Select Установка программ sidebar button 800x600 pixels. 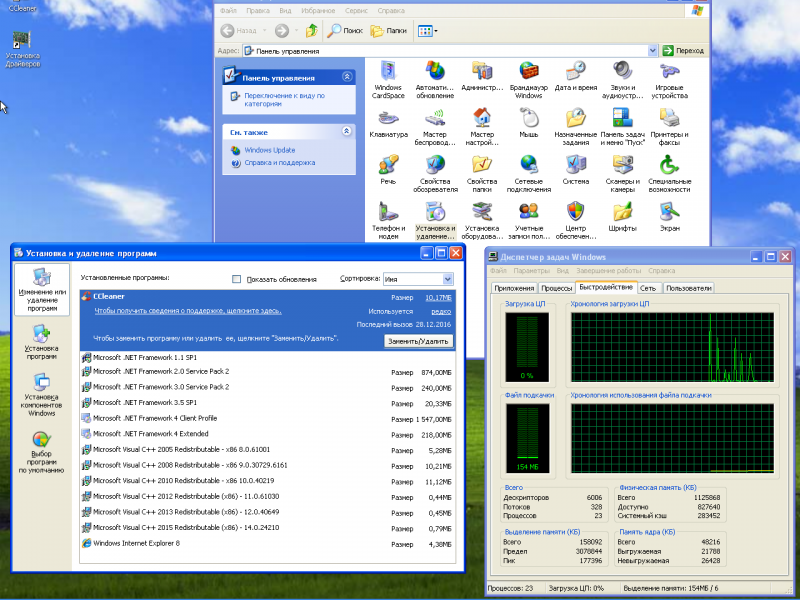[42, 342]
